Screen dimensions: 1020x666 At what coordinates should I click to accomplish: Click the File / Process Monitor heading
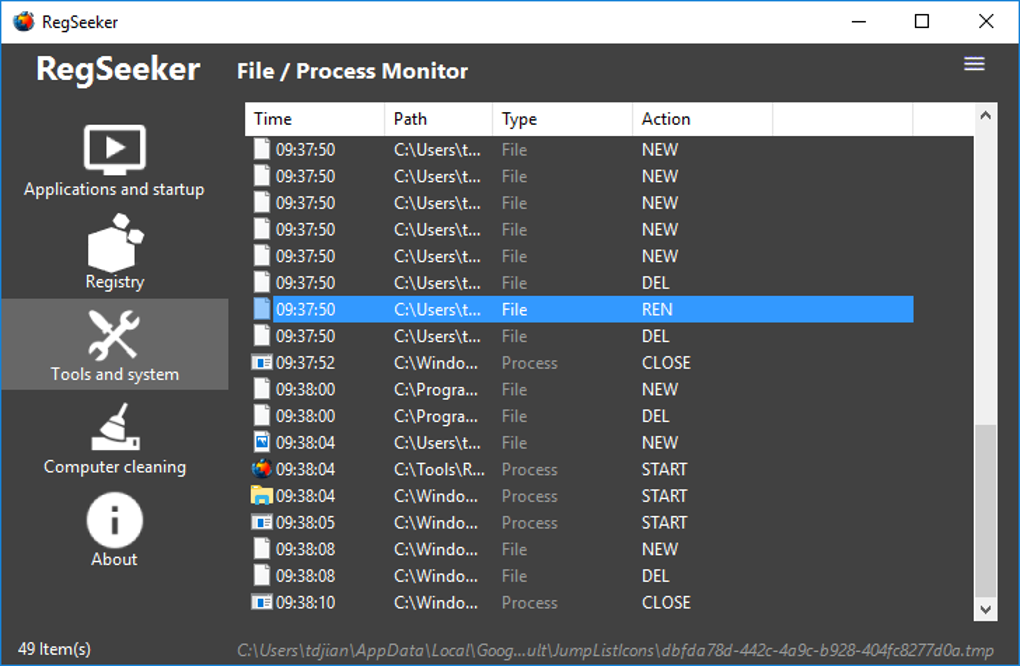(352, 71)
